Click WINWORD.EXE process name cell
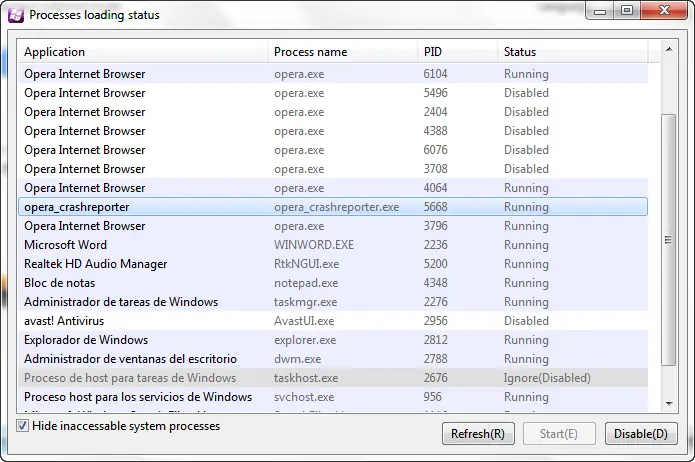Screen dimensions: 695x462 [x=314, y=245]
